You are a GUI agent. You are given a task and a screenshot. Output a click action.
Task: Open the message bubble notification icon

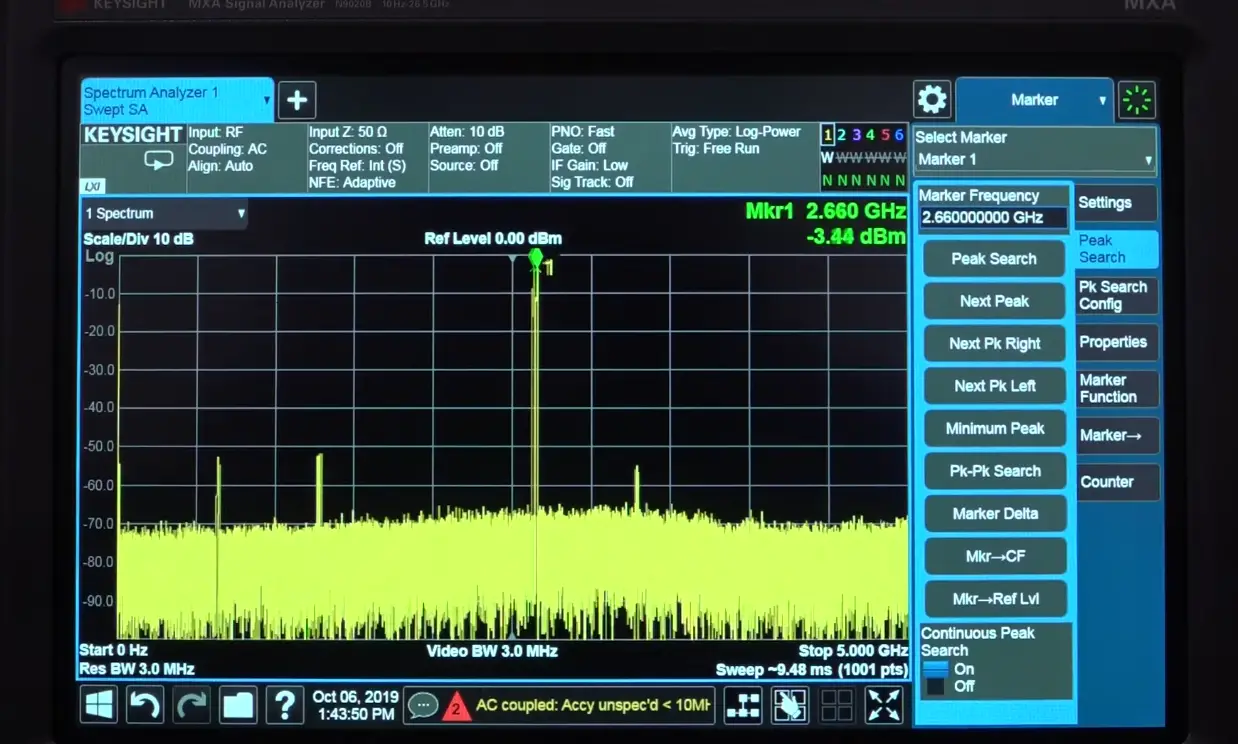[x=424, y=705]
